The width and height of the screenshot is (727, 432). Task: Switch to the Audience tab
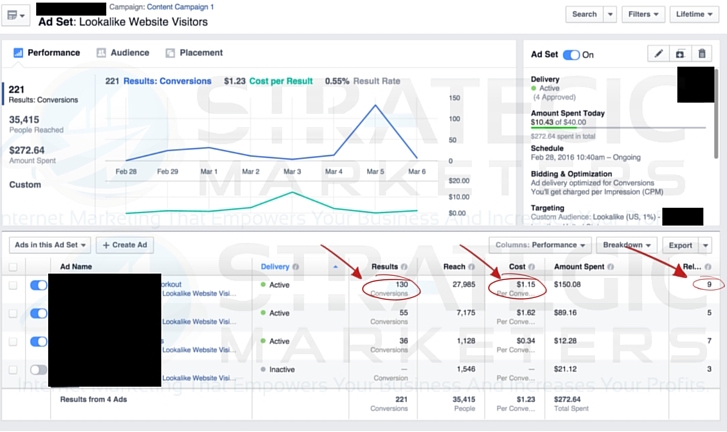[123, 53]
